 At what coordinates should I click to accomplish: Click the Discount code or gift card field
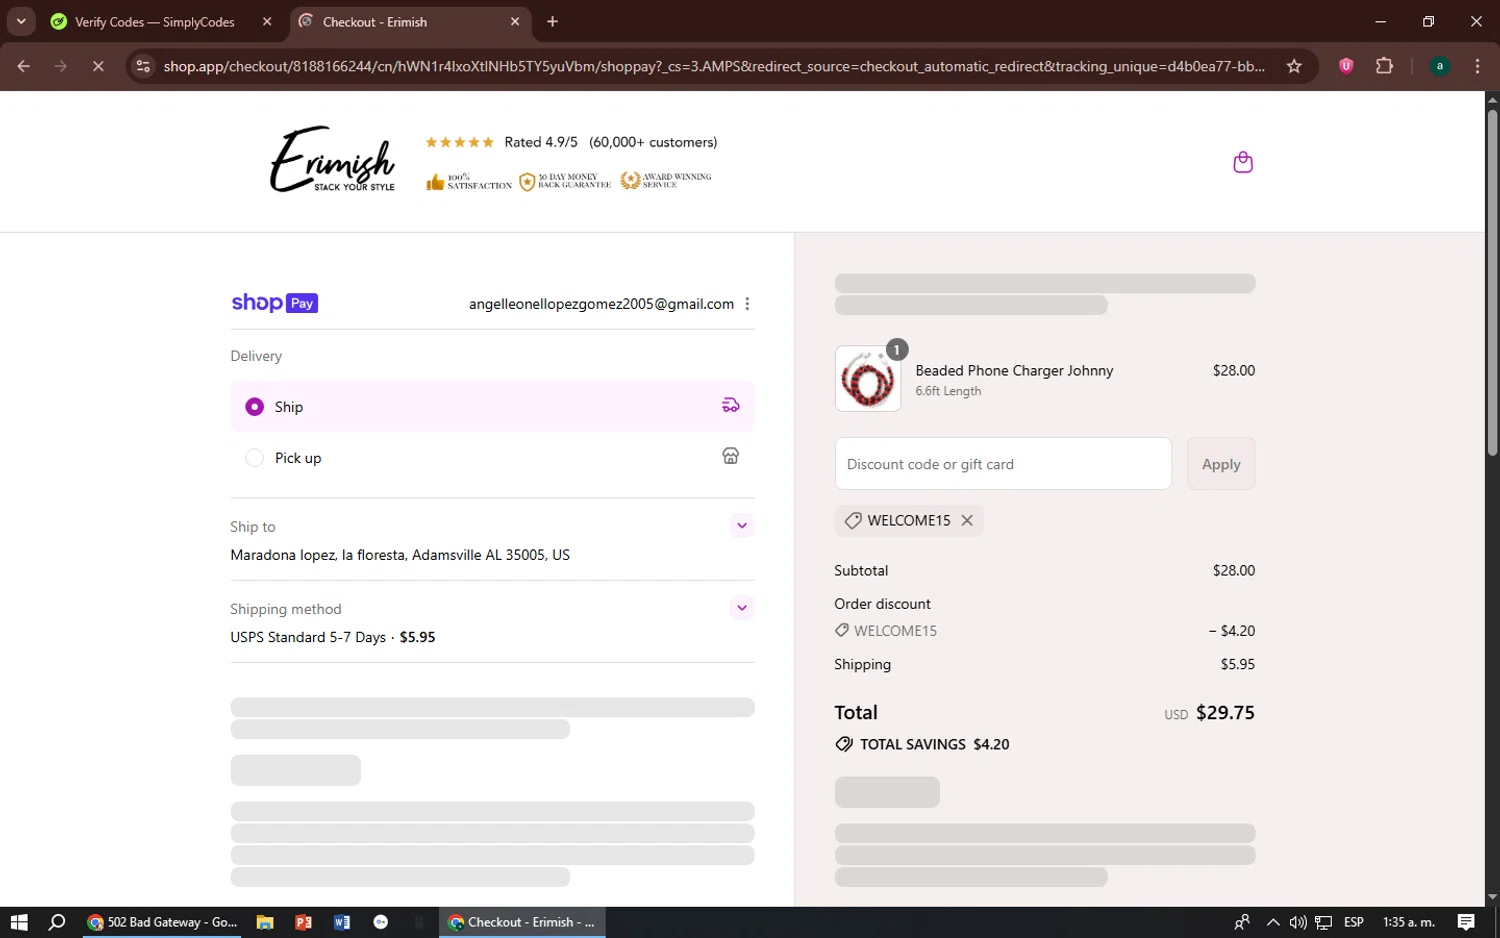pyautogui.click(x=1003, y=464)
